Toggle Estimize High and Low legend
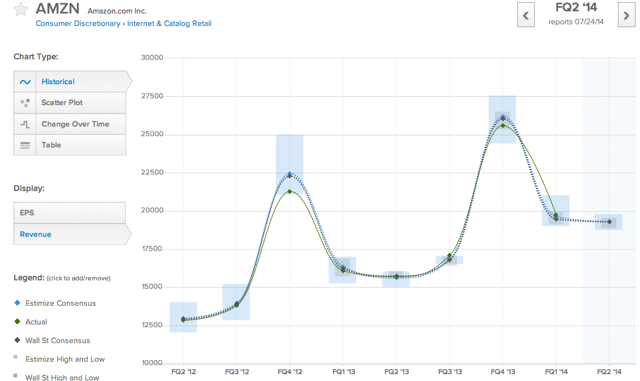This screenshot has width=640, height=381. (65, 359)
